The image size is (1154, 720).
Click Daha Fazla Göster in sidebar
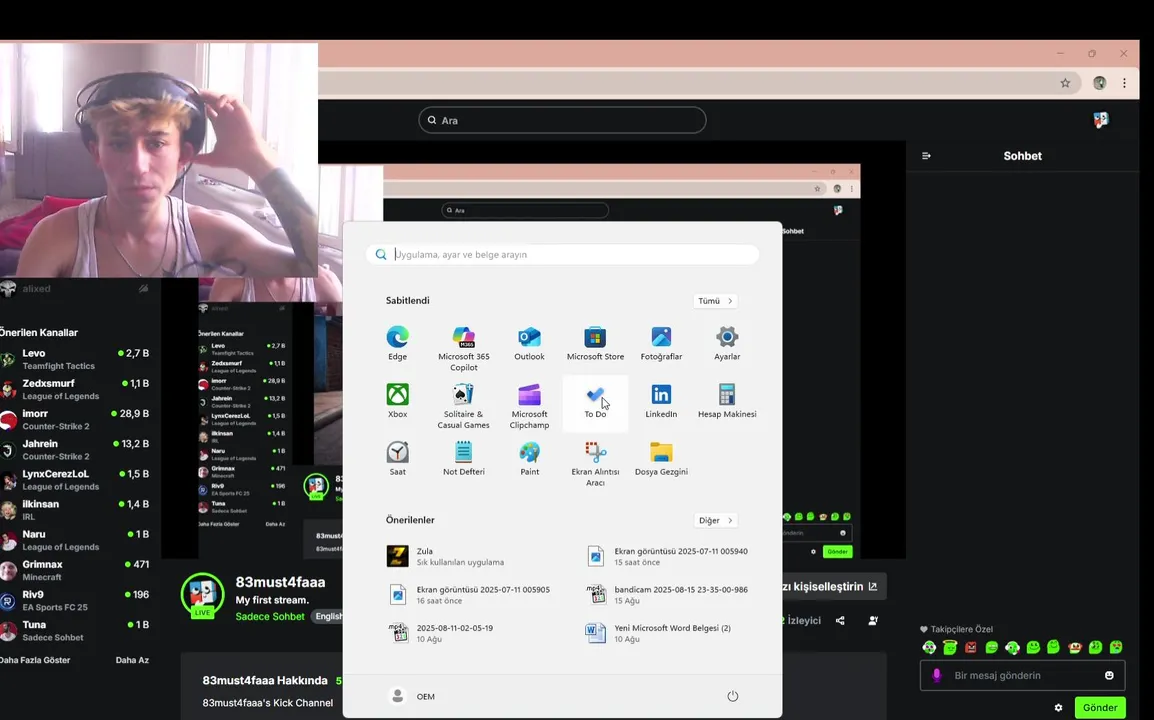coord(35,660)
